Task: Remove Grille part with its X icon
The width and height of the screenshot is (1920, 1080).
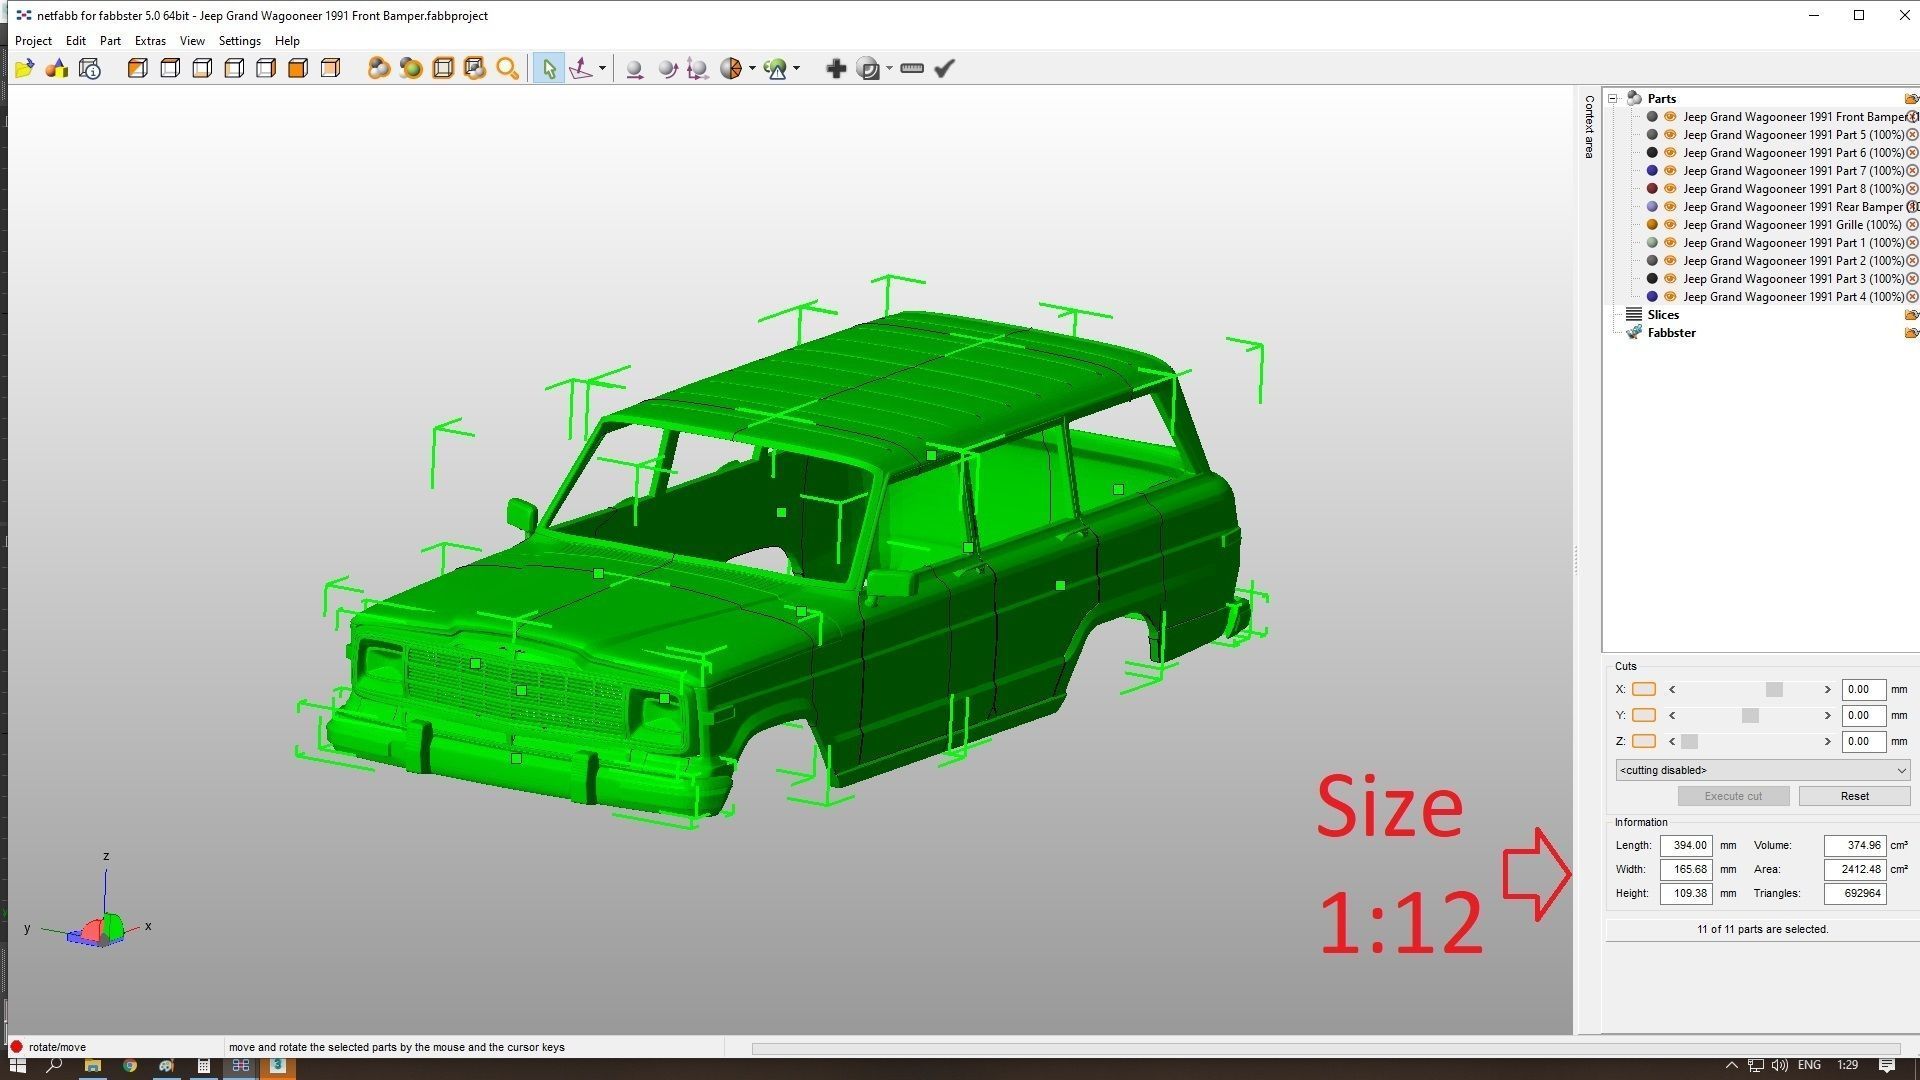Action: pyautogui.click(x=1912, y=225)
